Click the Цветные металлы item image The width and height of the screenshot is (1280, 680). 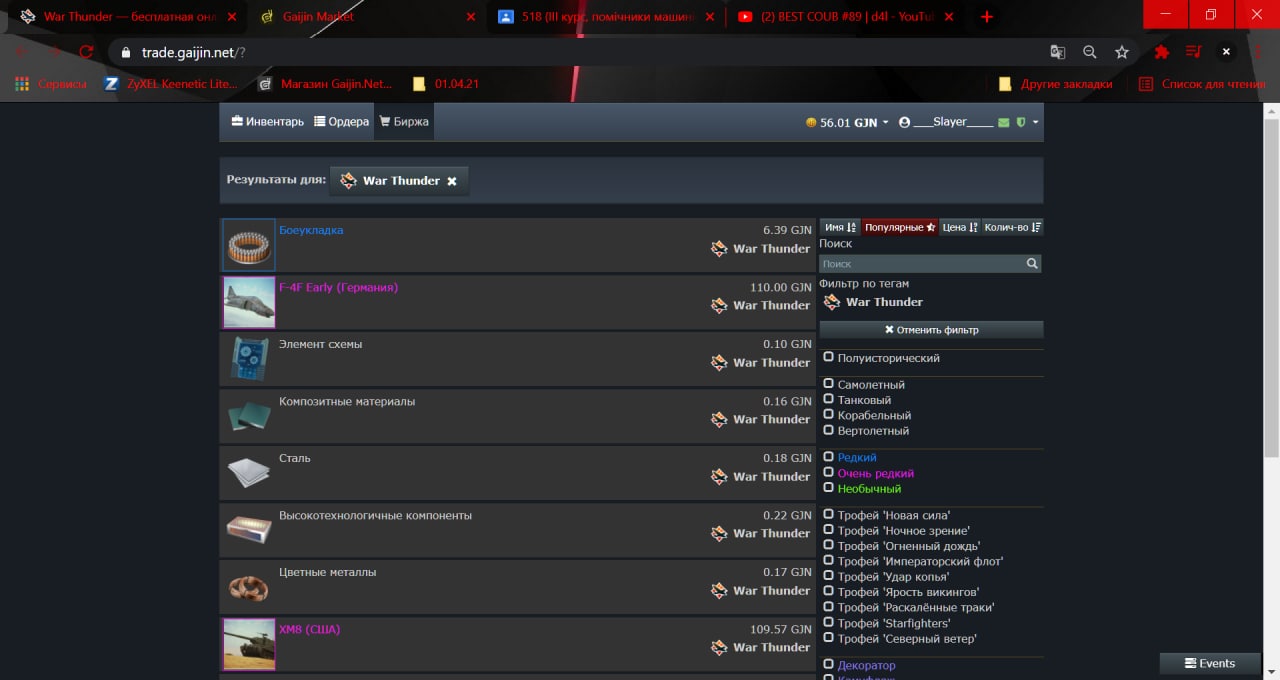pyautogui.click(x=249, y=587)
